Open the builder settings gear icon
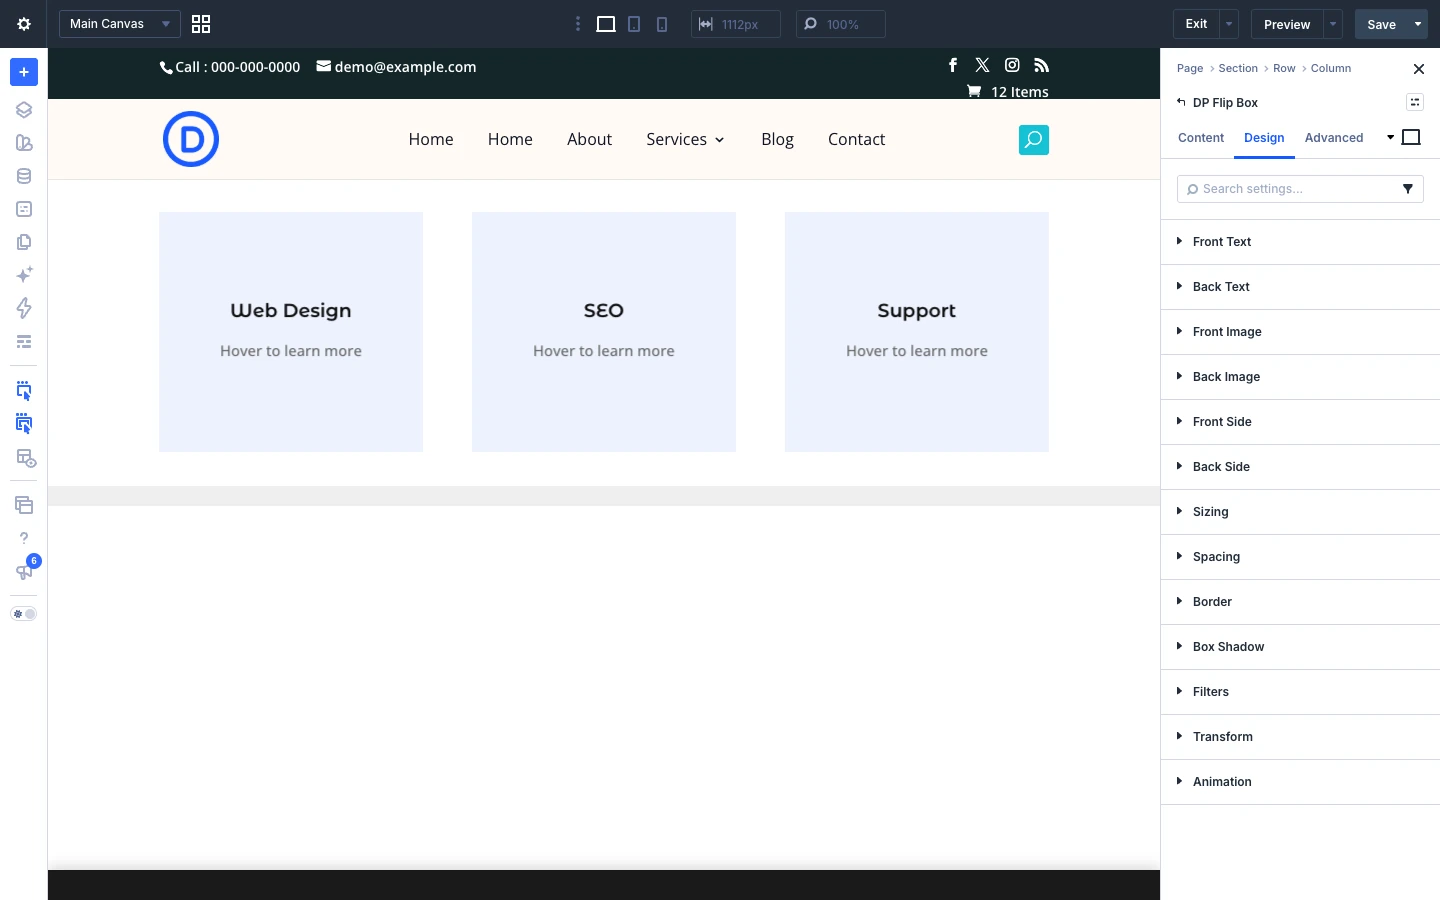Screen dimensions: 1440x900 click(24, 24)
